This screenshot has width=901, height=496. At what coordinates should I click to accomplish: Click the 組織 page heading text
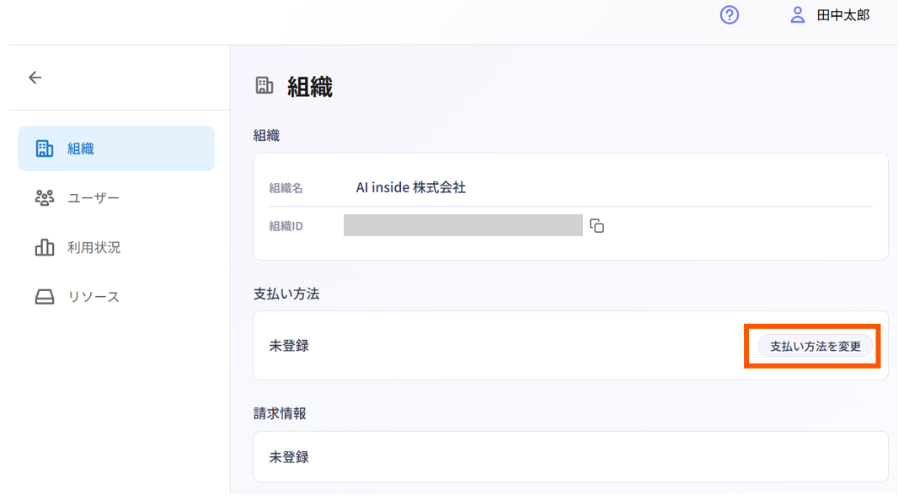click(310, 88)
